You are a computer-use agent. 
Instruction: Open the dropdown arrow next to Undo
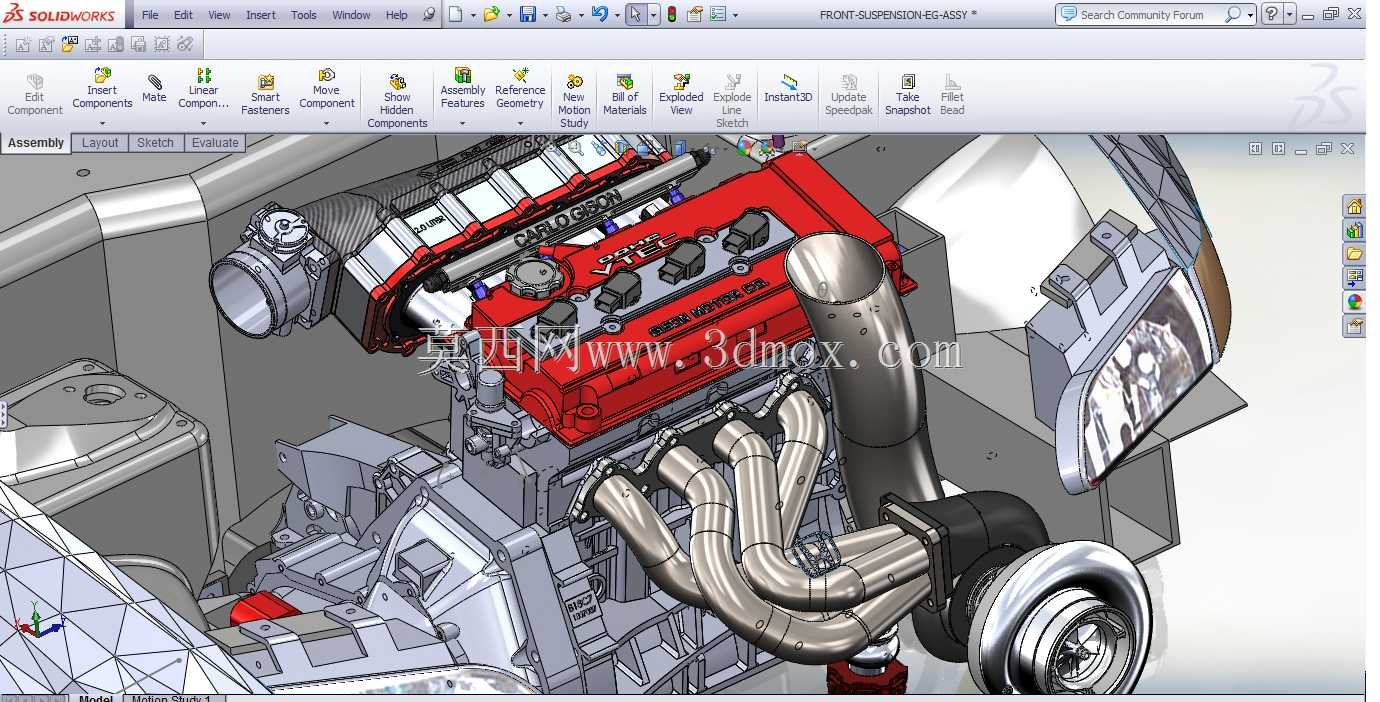[616, 15]
